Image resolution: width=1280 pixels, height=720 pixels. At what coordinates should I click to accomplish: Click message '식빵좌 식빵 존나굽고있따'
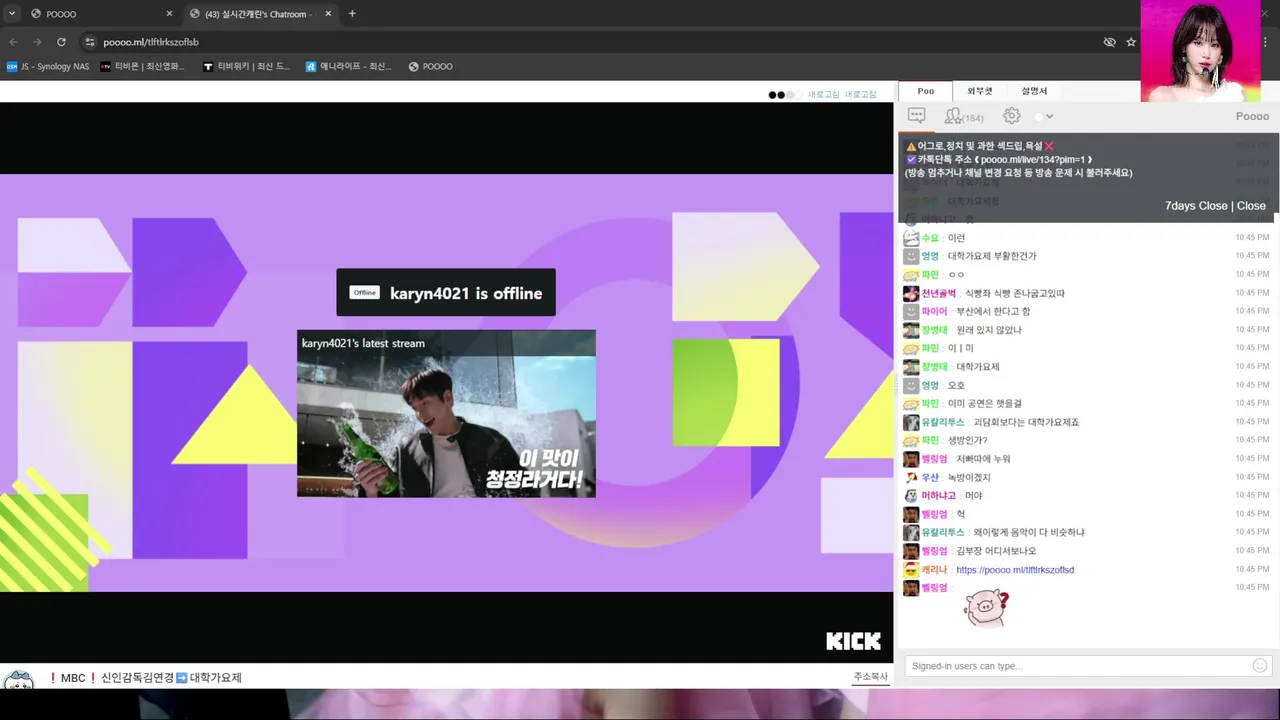pos(1015,293)
